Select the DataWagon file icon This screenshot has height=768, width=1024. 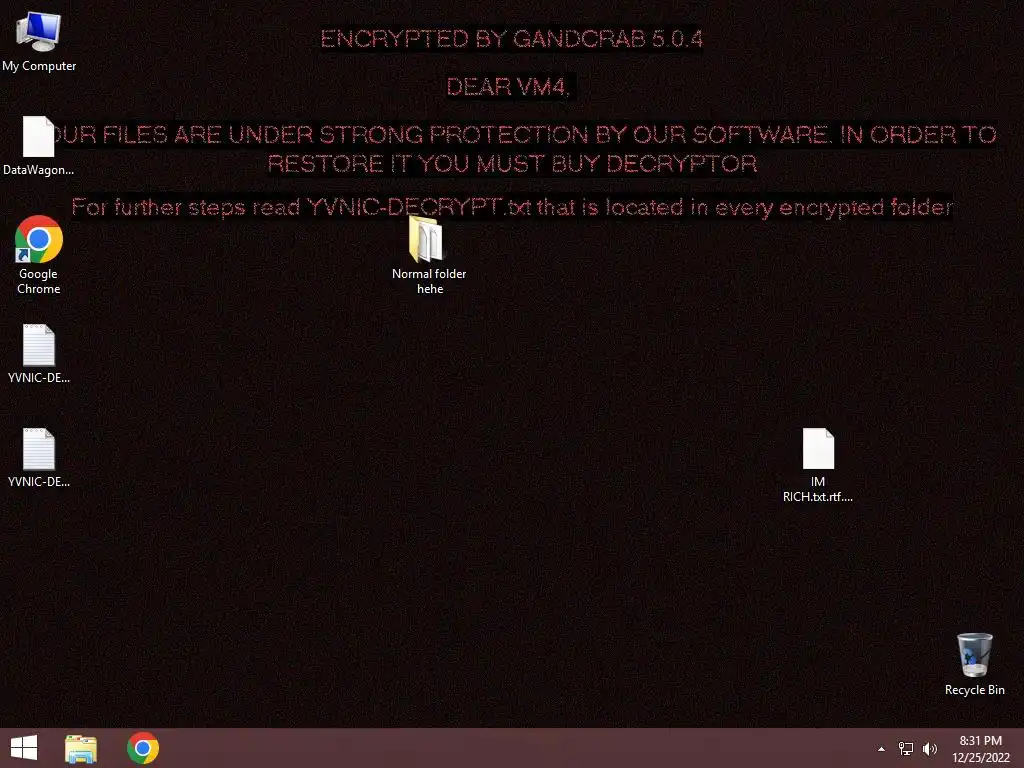click(39, 146)
